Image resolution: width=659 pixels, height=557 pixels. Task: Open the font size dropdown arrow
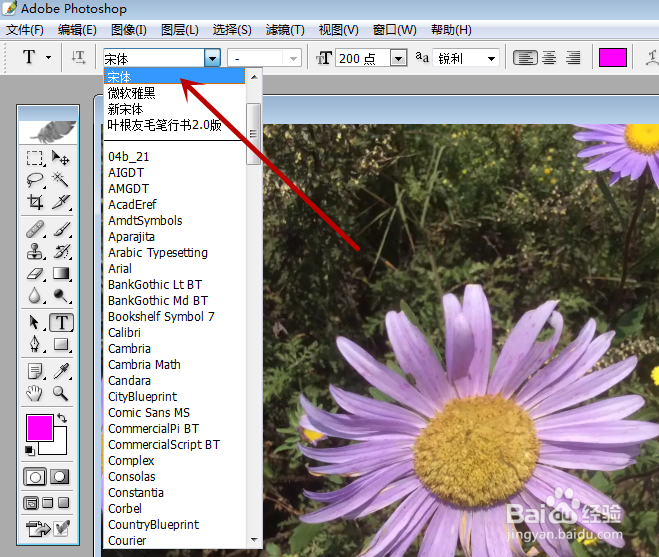(x=398, y=58)
